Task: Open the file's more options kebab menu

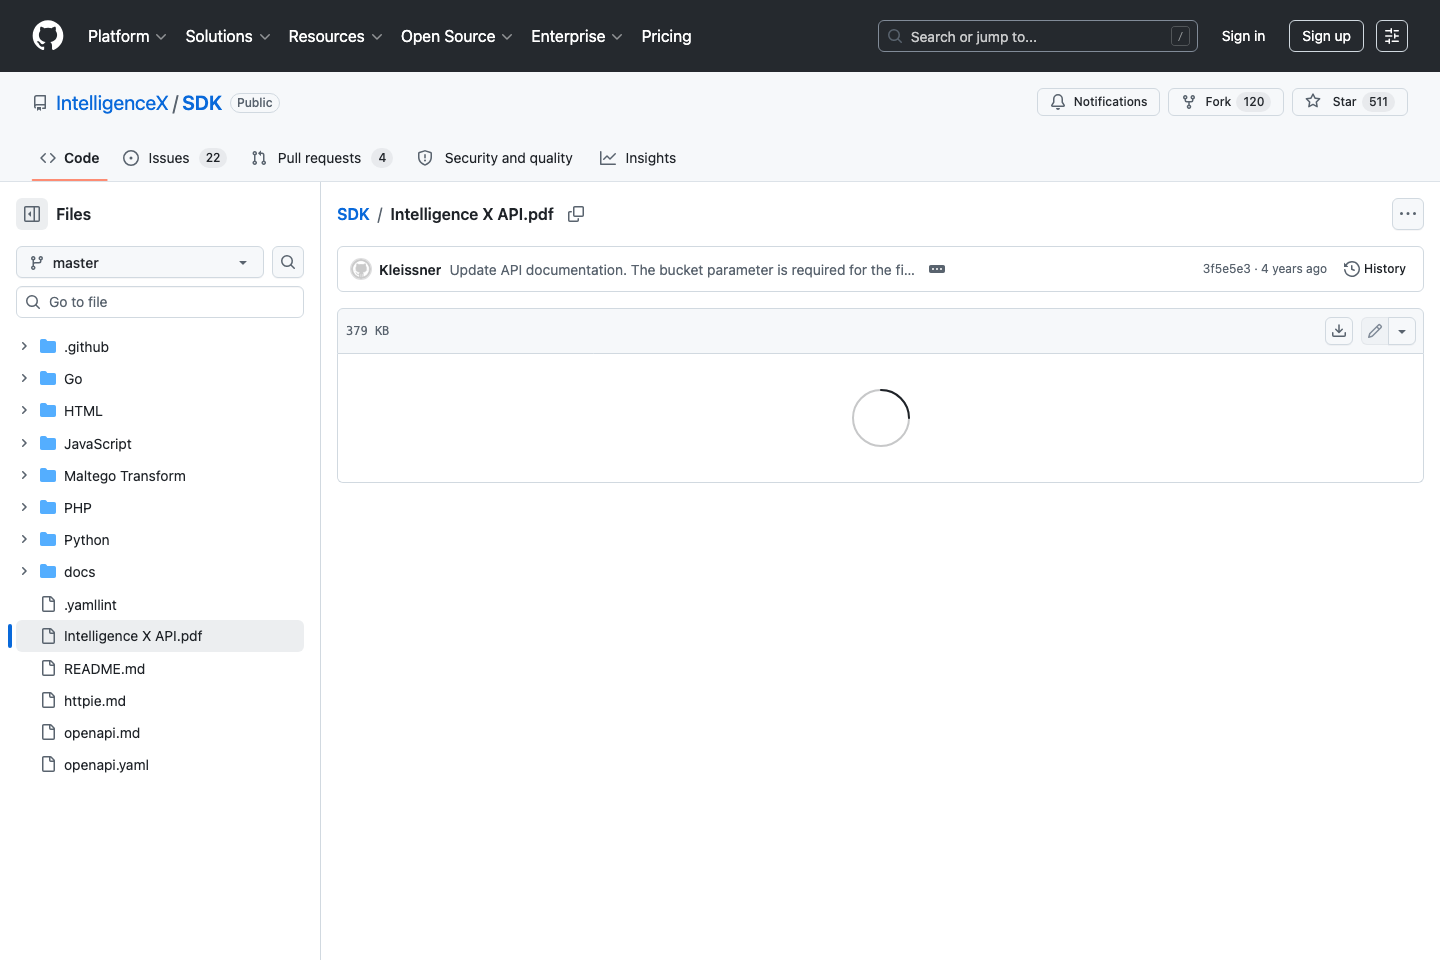Action: 1408,214
